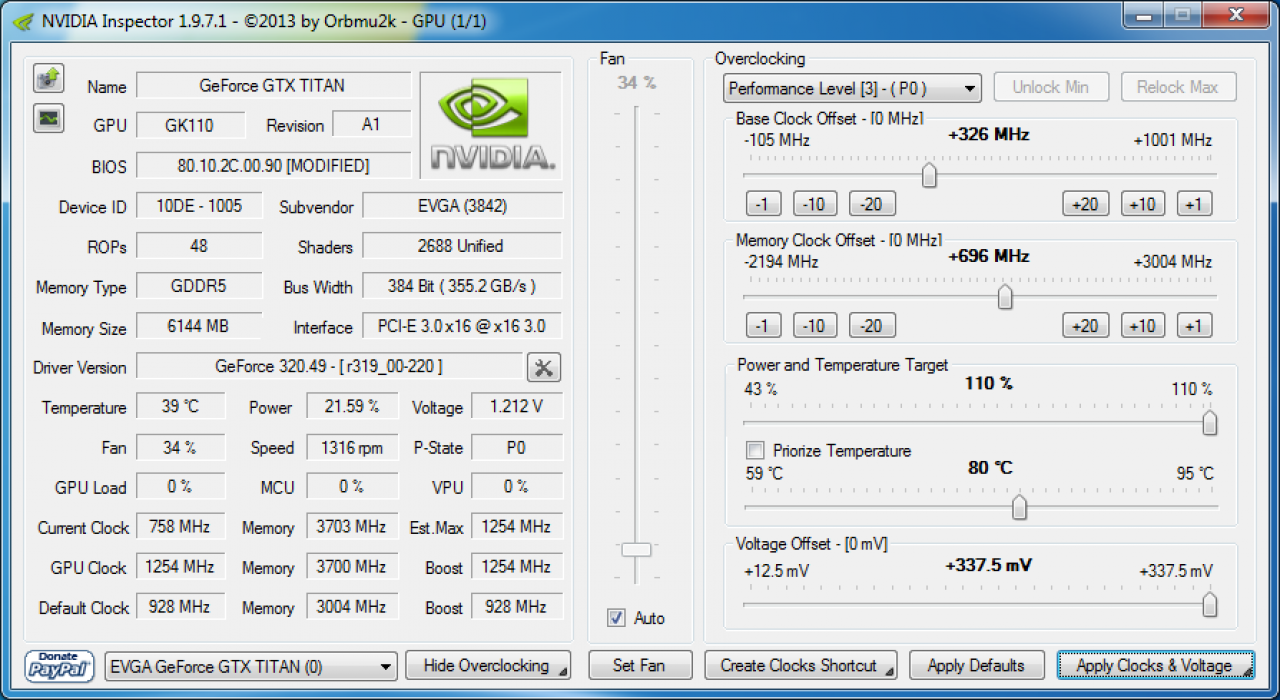Increase Base Clock Offset by 1
1280x700 pixels.
[x=1194, y=204]
